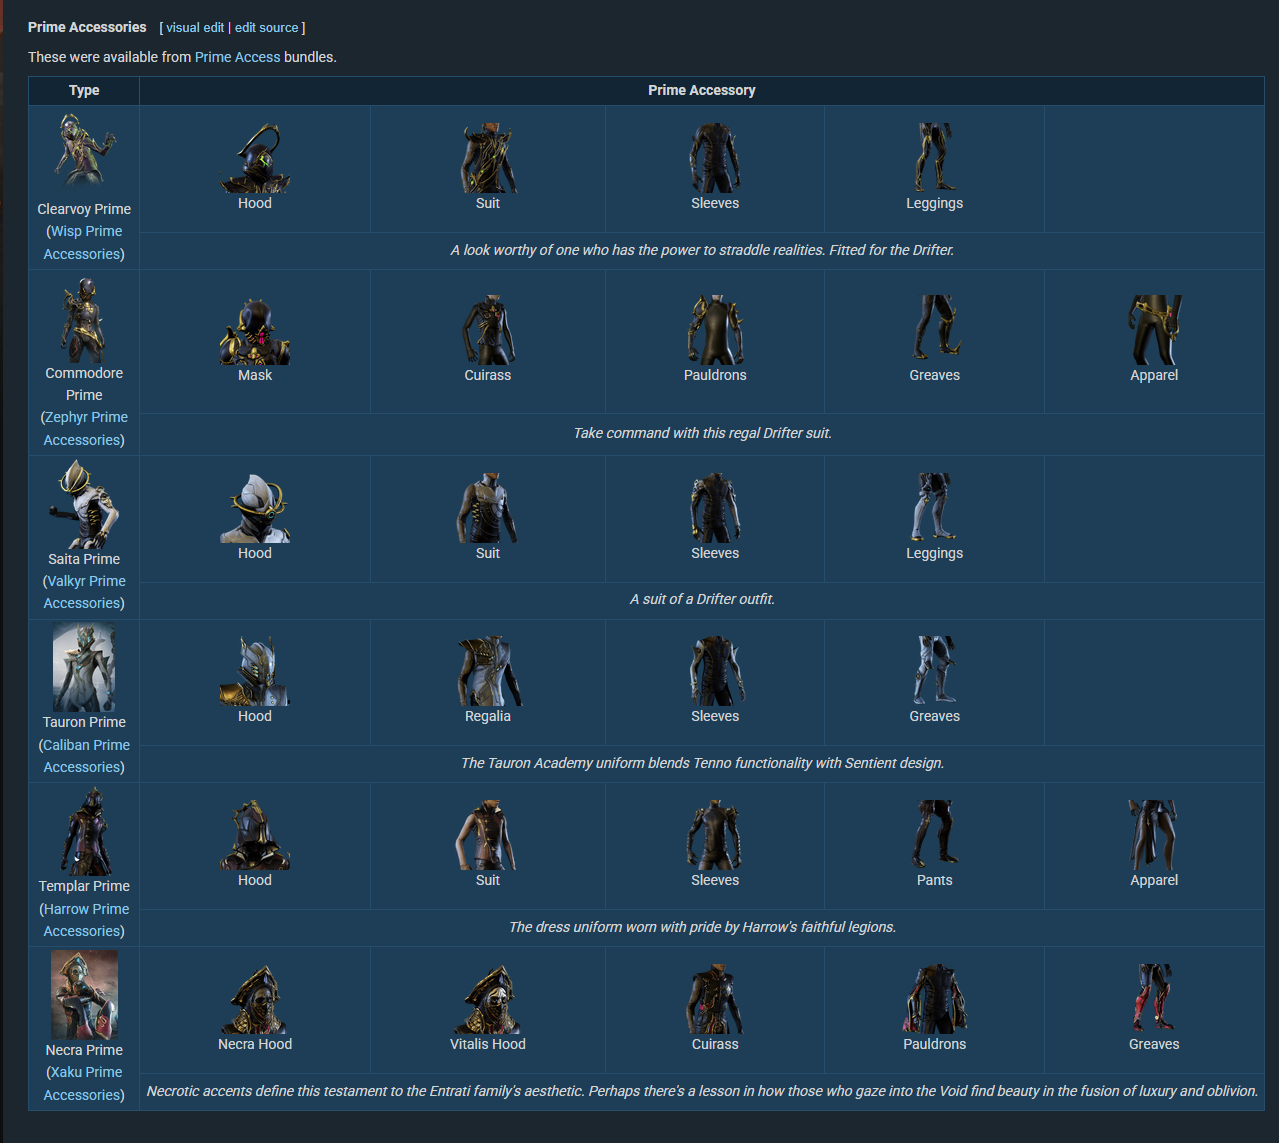The height and width of the screenshot is (1143, 1279).
Task: Open the Necra Prime Greaves image
Action: [x=1154, y=999]
